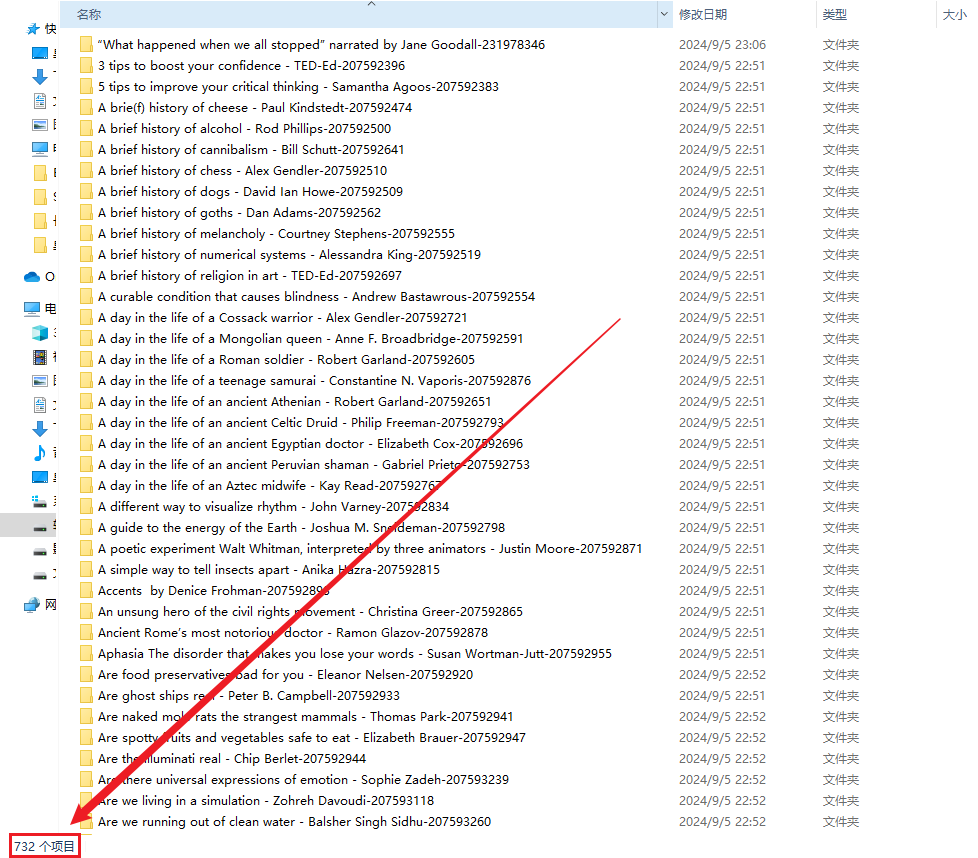
Task: Click folder icon of 'A brief history of dogs'
Action: pyautogui.click(x=86, y=191)
